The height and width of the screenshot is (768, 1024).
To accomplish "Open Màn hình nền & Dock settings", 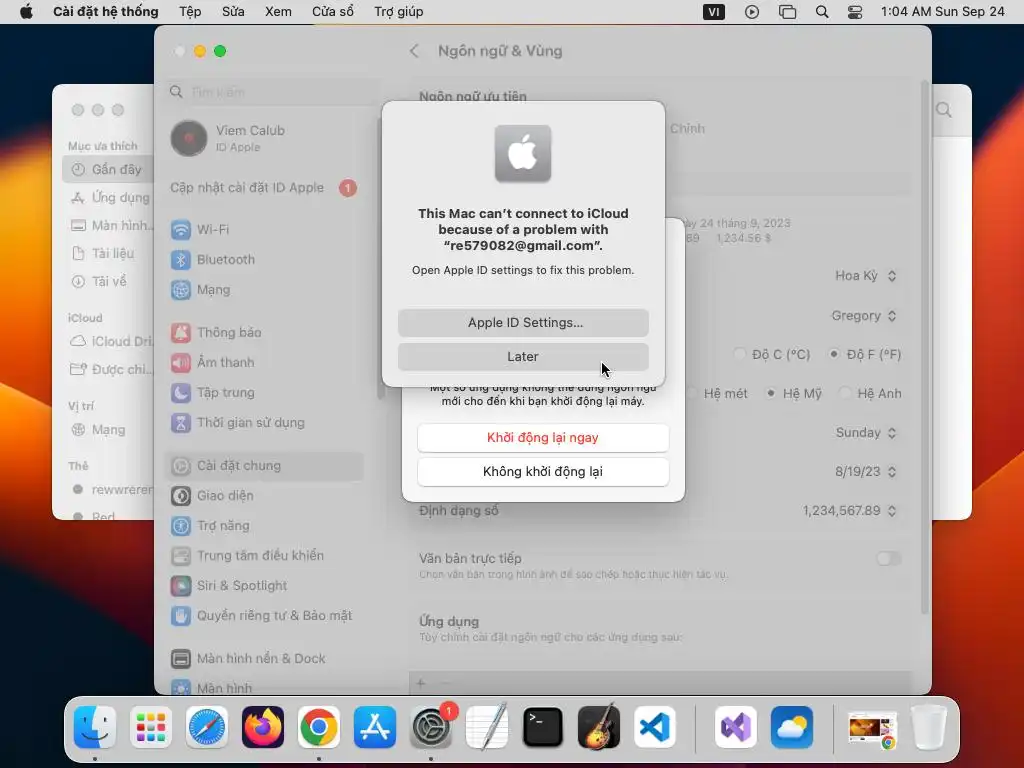I will [264, 658].
